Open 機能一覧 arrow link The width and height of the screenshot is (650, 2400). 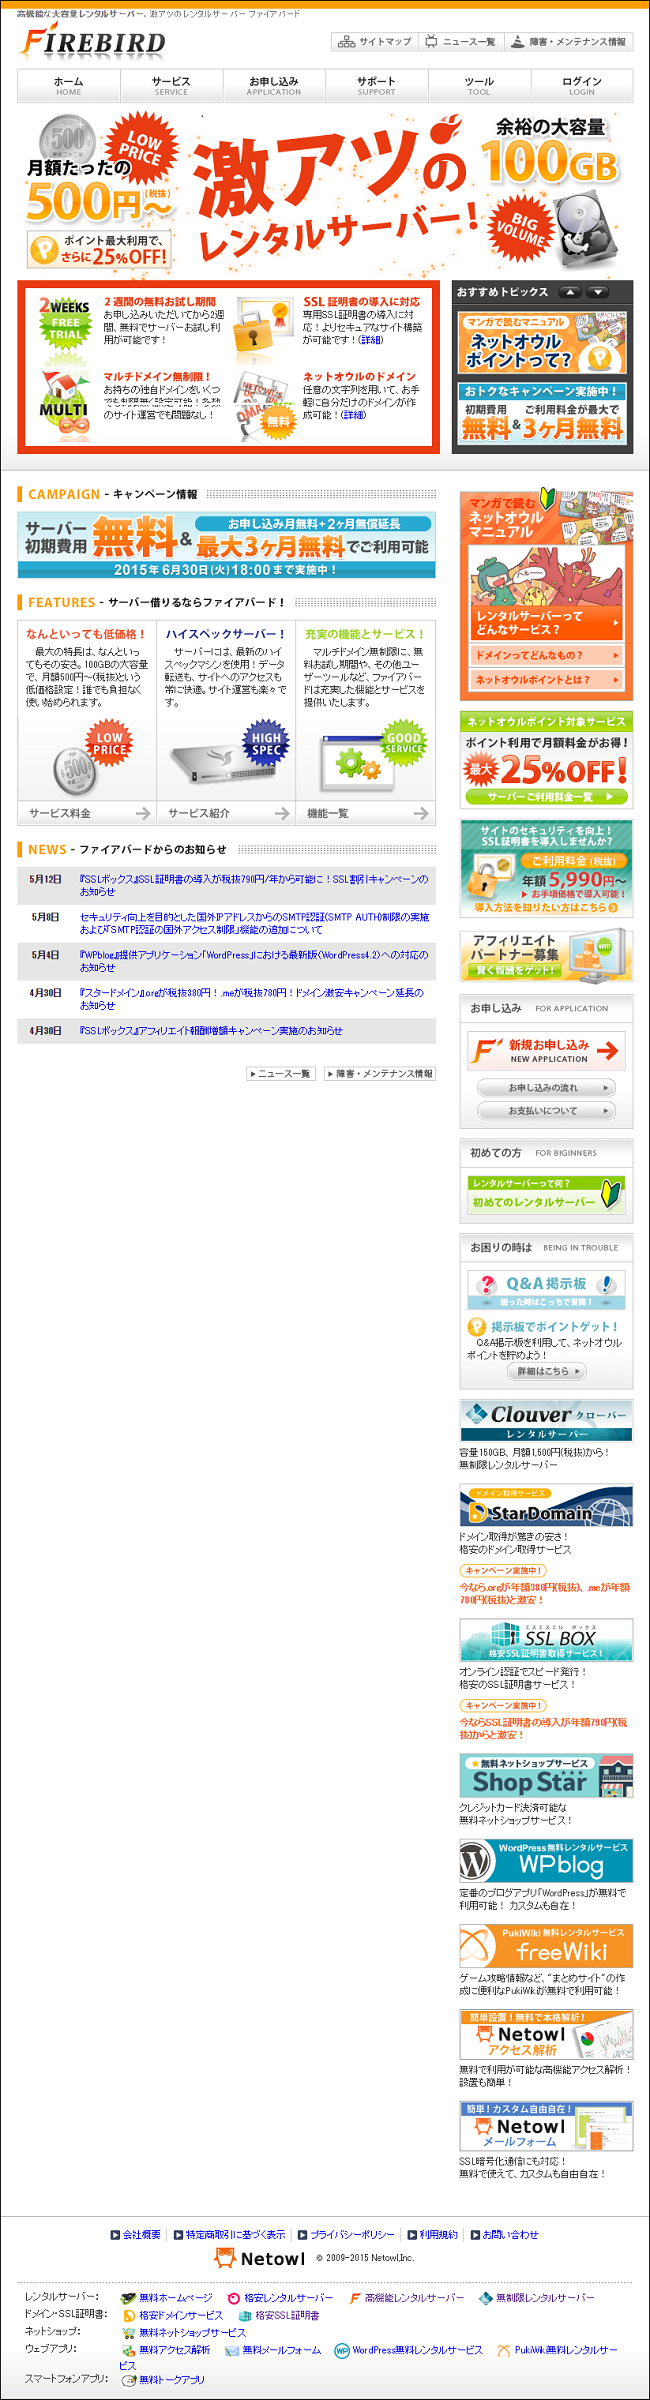coord(365,813)
